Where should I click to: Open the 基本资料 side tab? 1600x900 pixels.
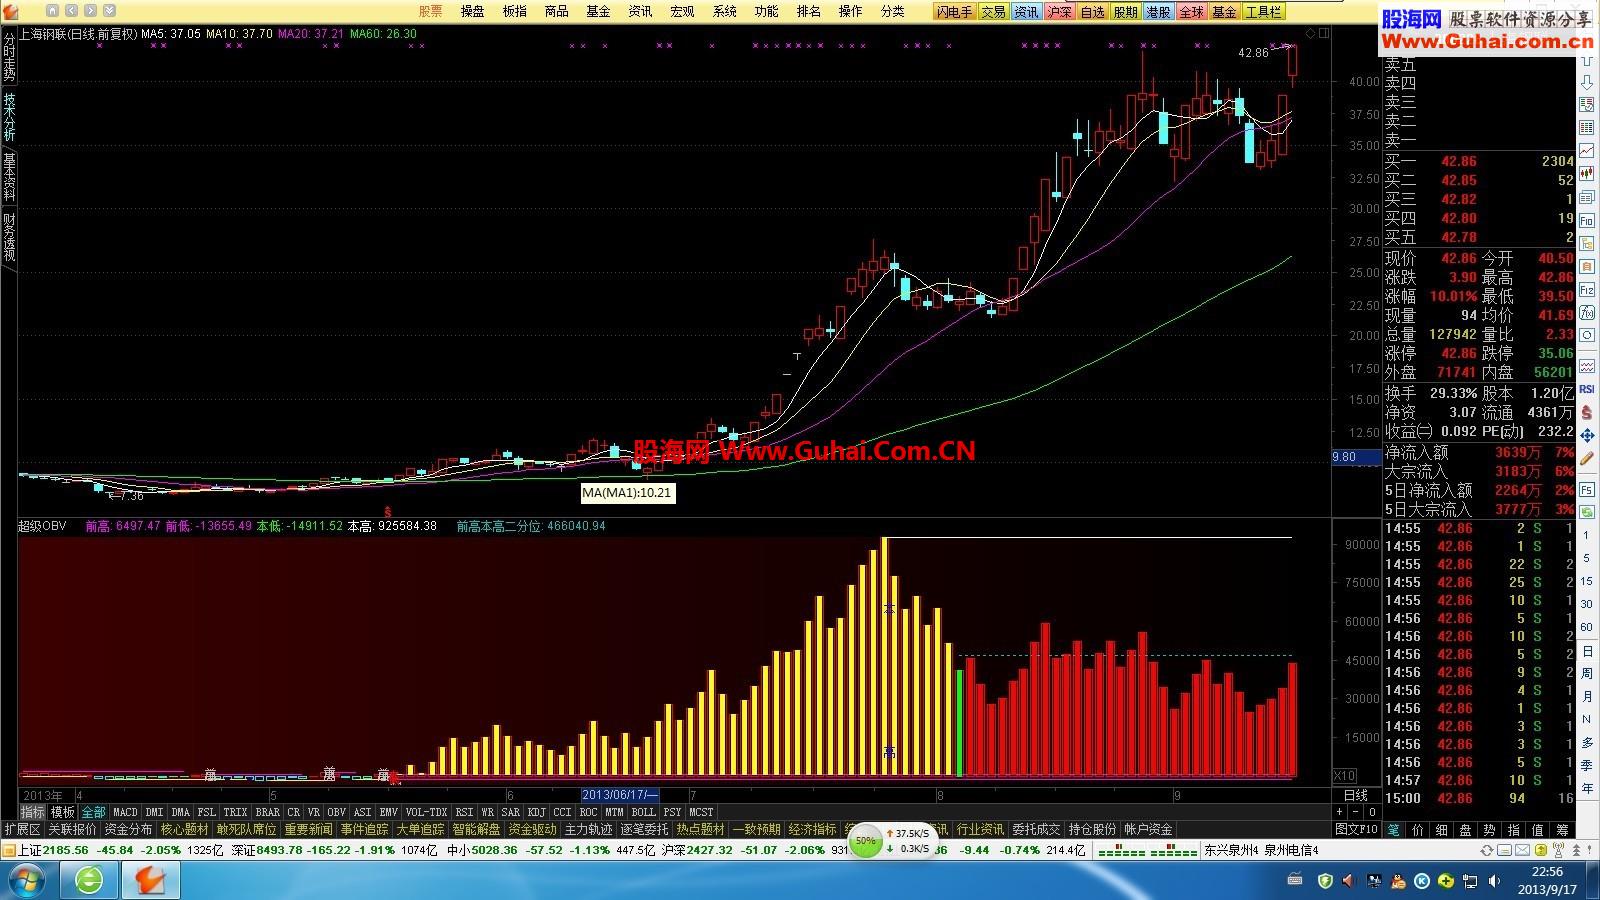pyautogui.click(x=9, y=177)
